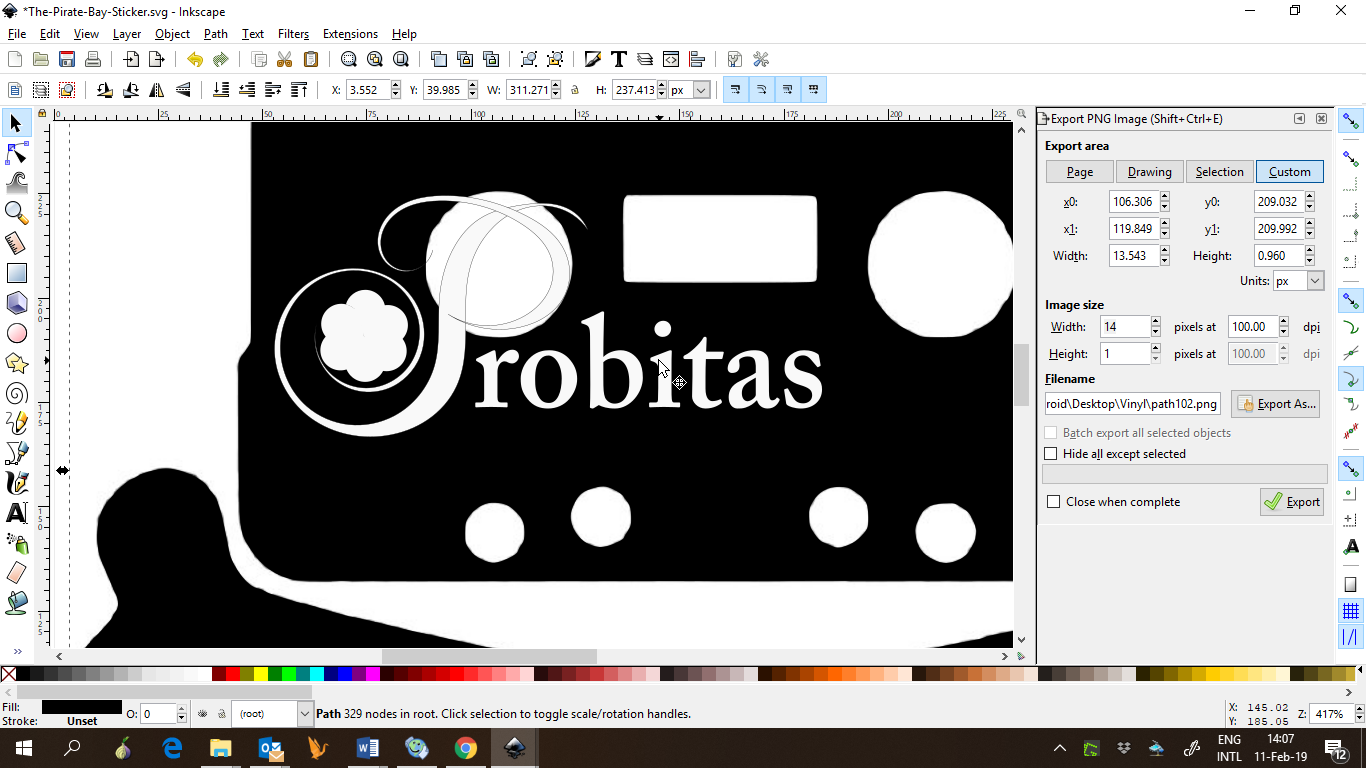Click the Cut scissors icon
Screen dimensions: 1366x768
(285, 59)
